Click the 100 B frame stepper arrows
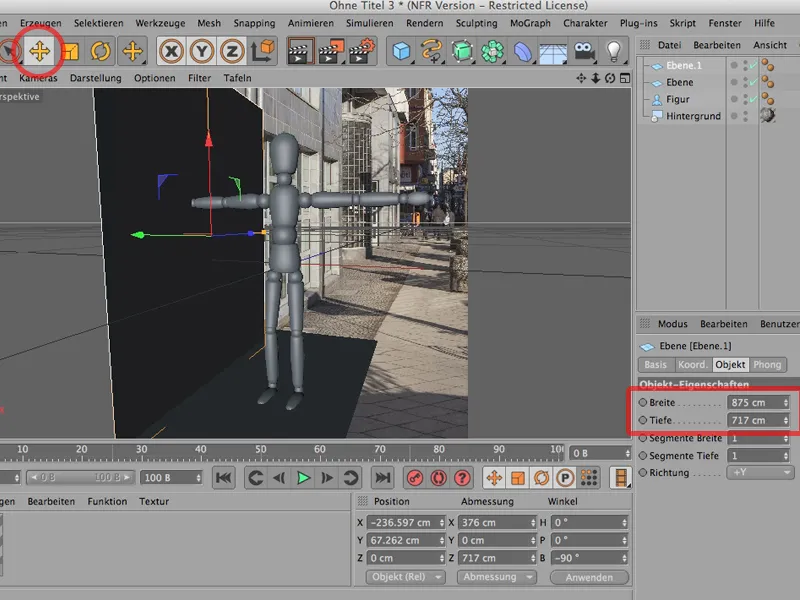This screenshot has height=600, width=800. (198, 478)
